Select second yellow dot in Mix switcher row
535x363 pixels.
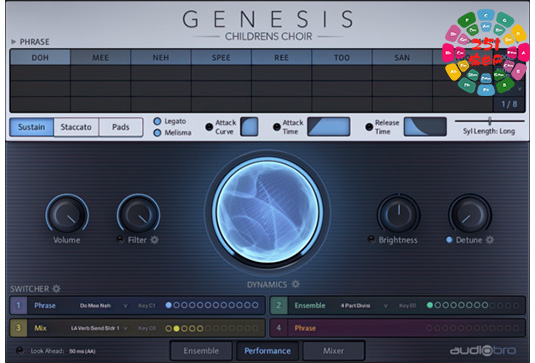176,329
